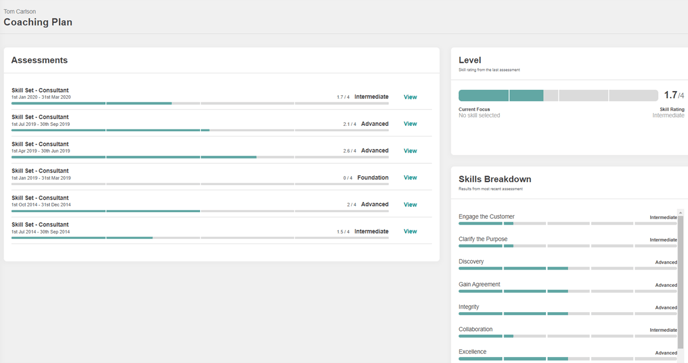The image size is (688, 363).
Task: Select the Excellence skill row
Action: pyautogui.click(x=568, y=354)
